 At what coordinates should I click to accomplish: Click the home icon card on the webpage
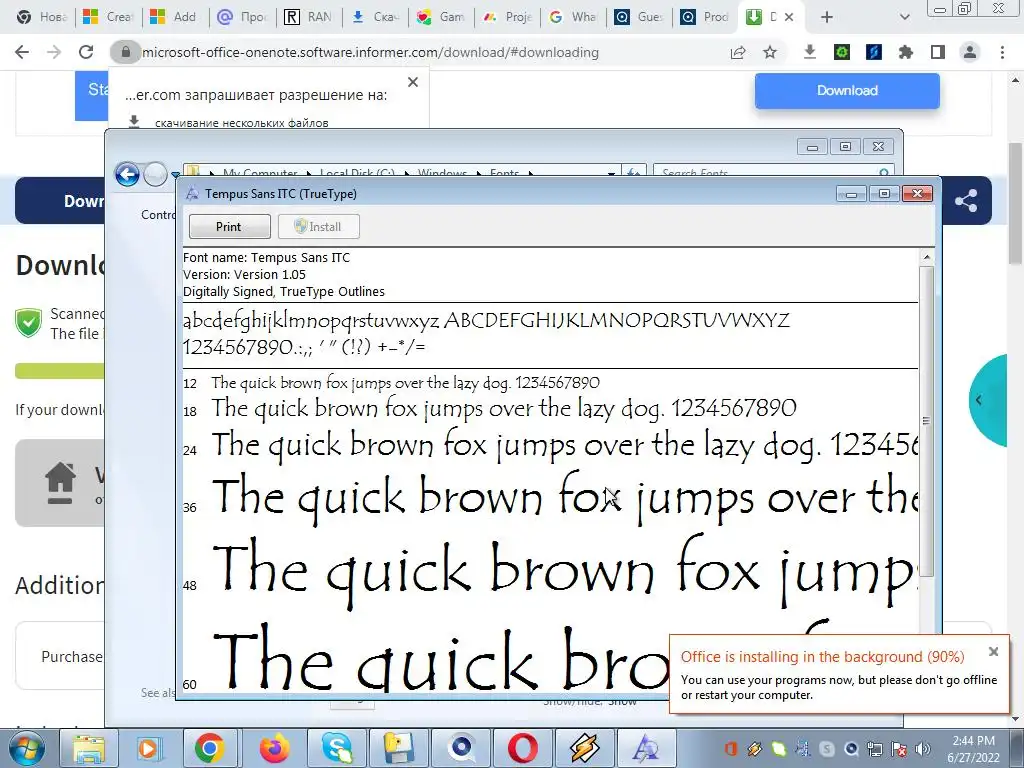tap(60, 483)
